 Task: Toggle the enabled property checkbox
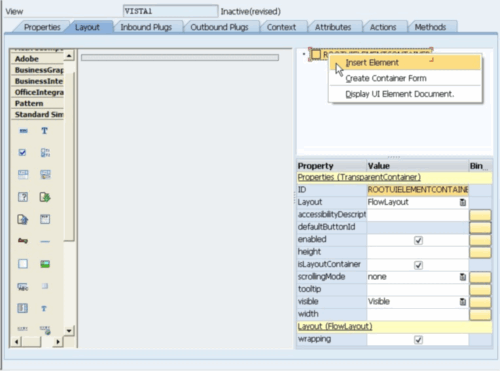(418, 240)
